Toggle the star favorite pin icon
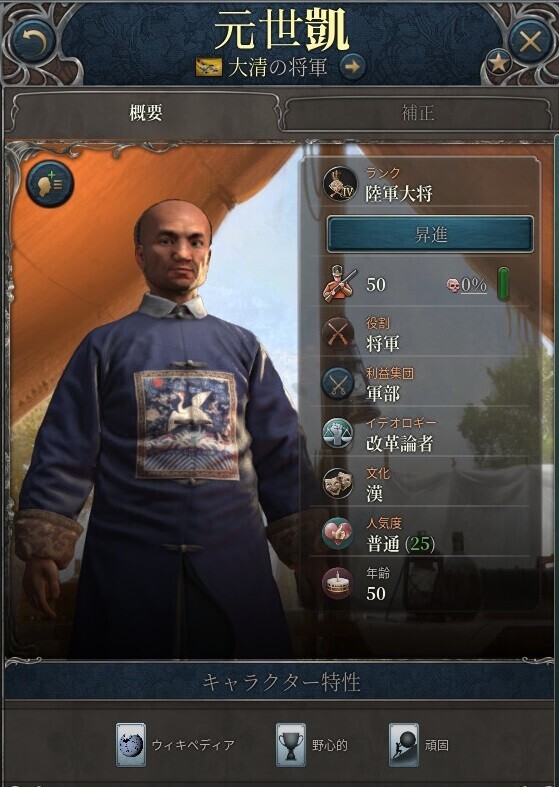The width and height of the screenshot is (559, 787). pos(498,63)
